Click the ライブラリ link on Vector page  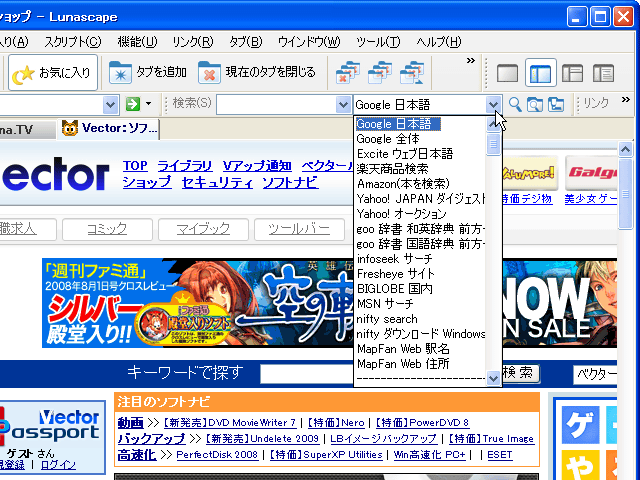tap(184, 166)
